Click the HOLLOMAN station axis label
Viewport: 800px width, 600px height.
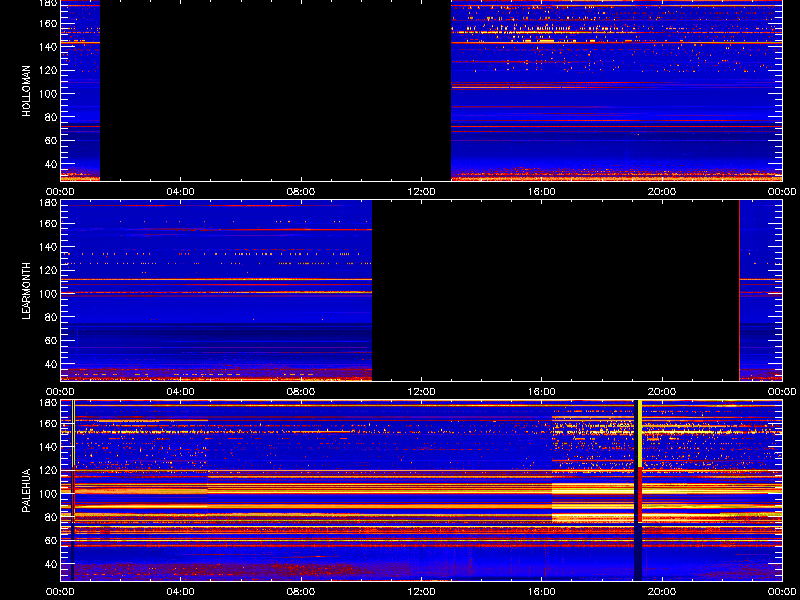(27, 91)
